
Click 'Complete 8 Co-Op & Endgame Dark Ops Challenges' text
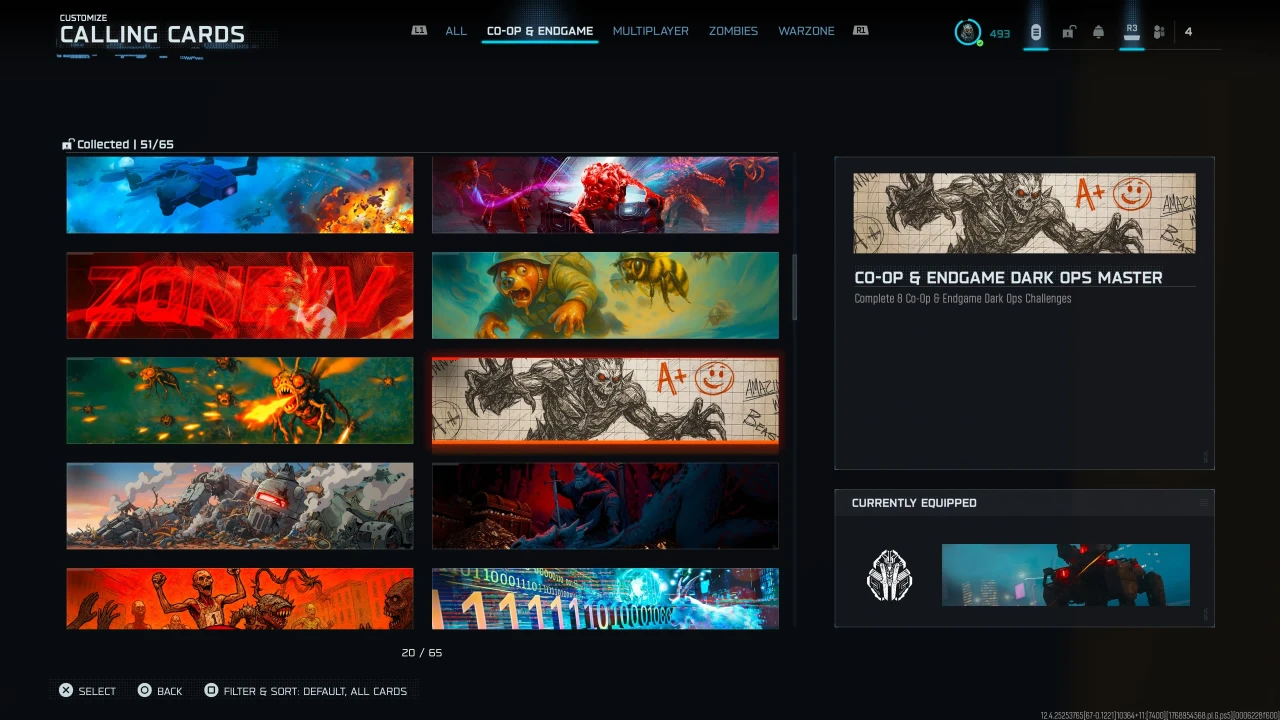click(x=963, y=298)
